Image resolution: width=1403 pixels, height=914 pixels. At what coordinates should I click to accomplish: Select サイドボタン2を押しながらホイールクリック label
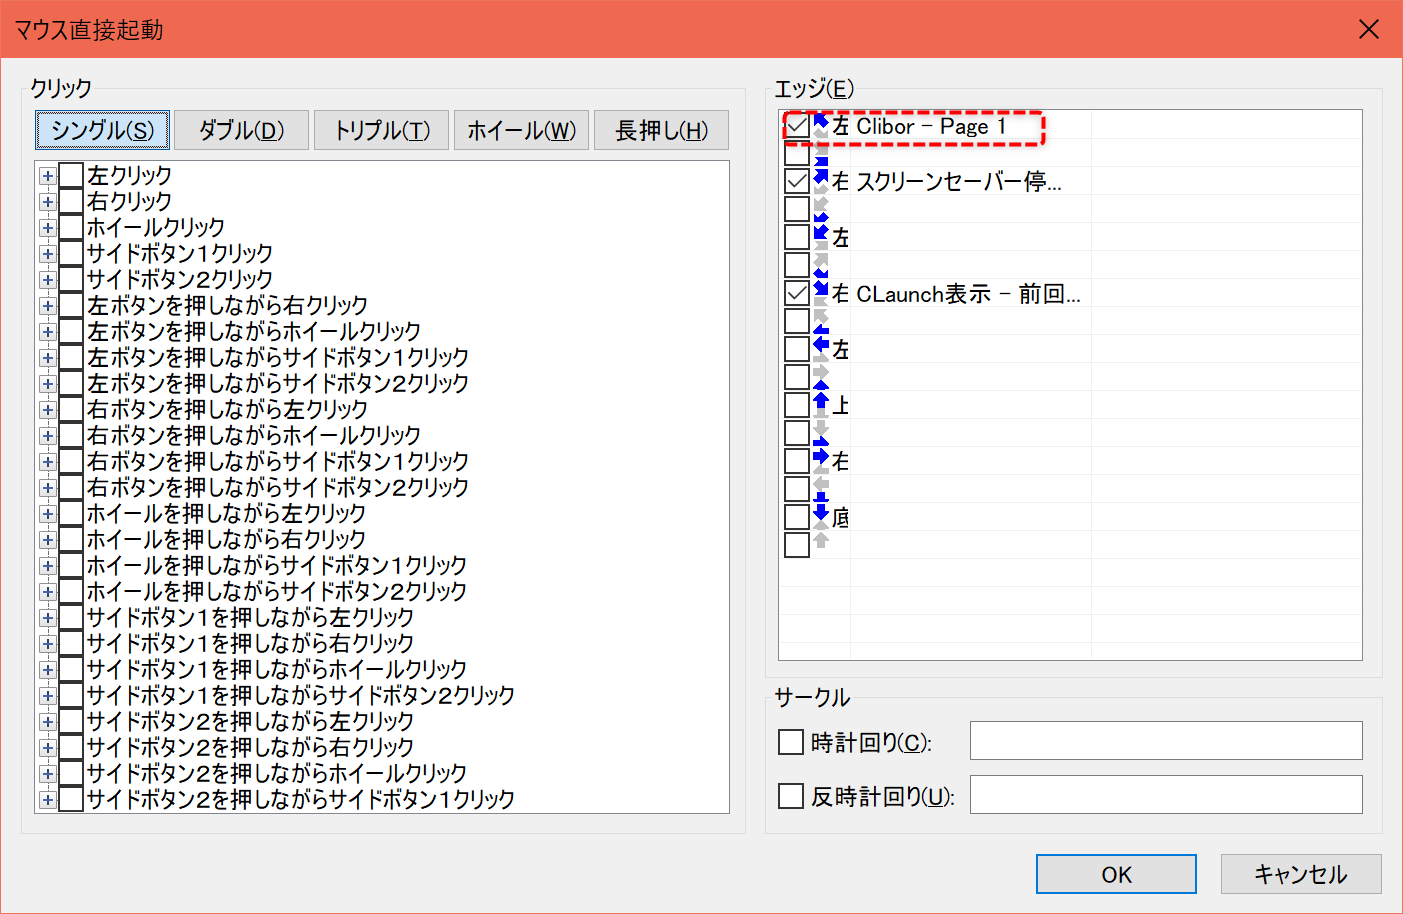point(277,773)
